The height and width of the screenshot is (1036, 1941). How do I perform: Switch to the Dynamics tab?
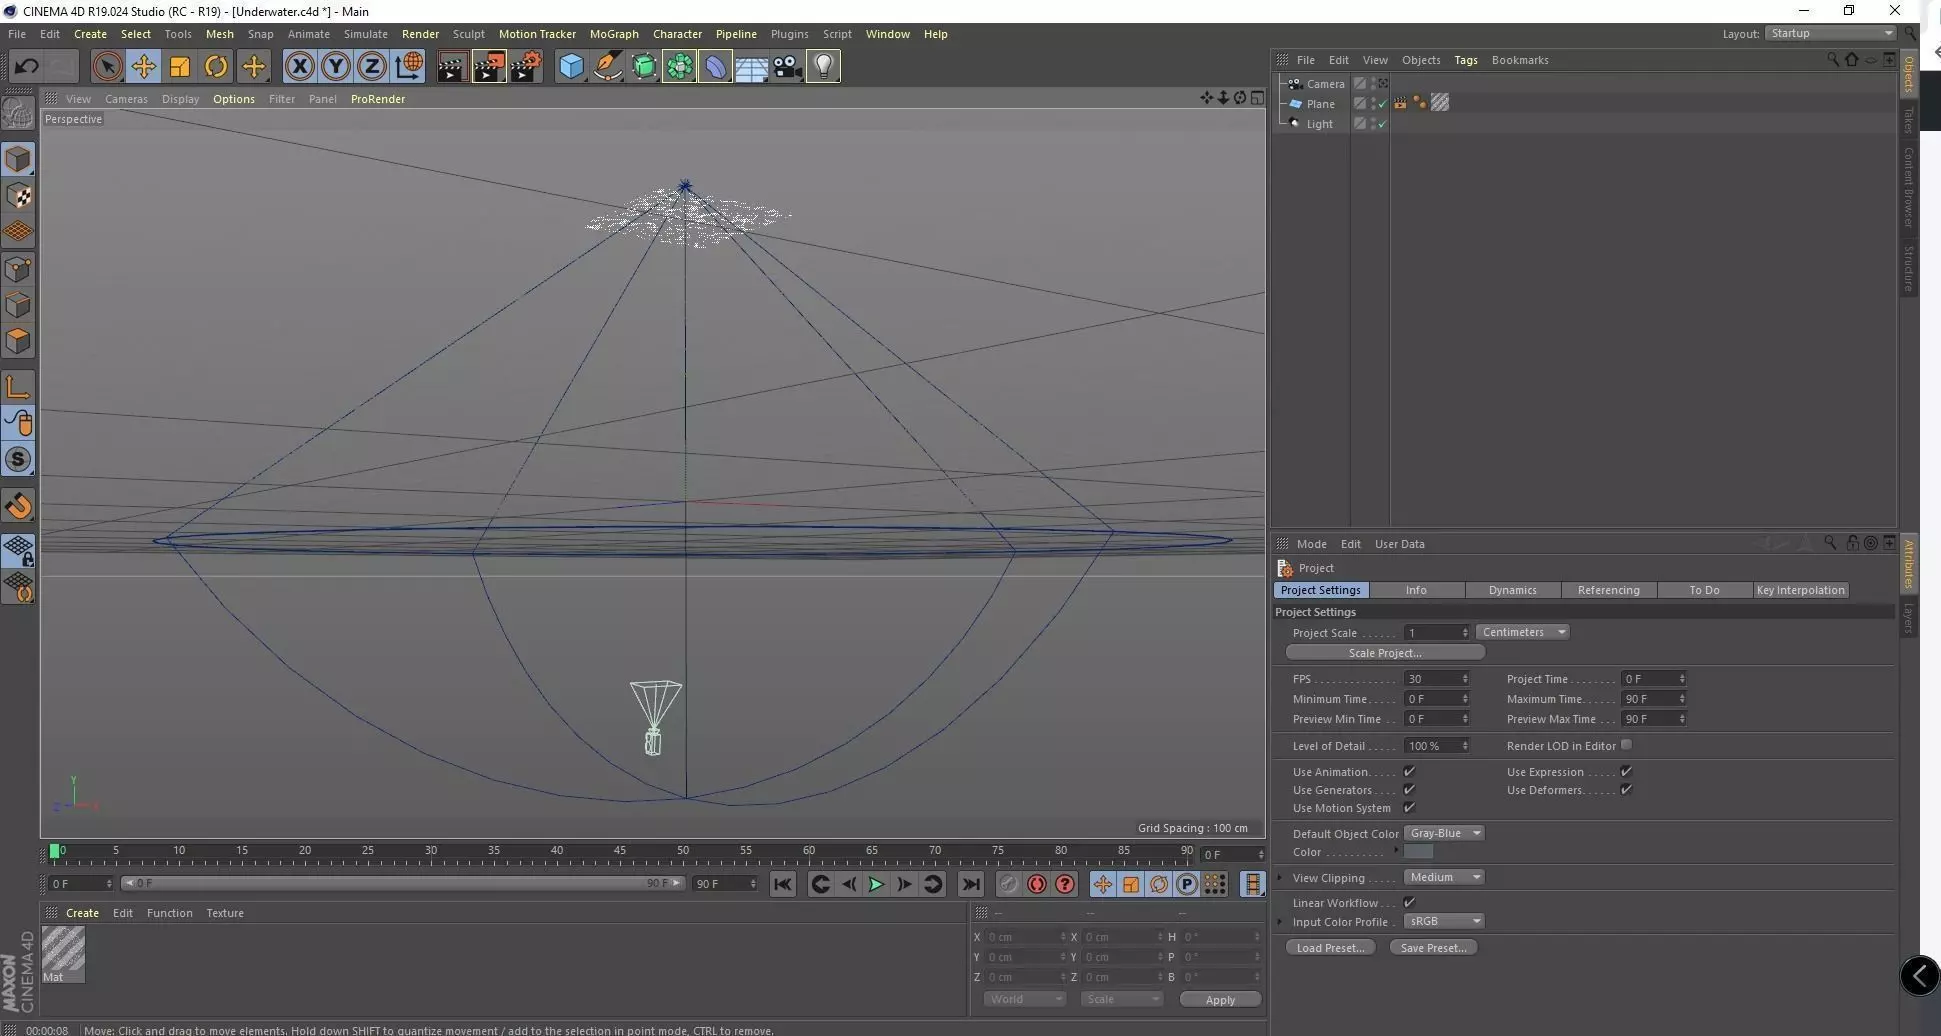tap(1512, 590)
